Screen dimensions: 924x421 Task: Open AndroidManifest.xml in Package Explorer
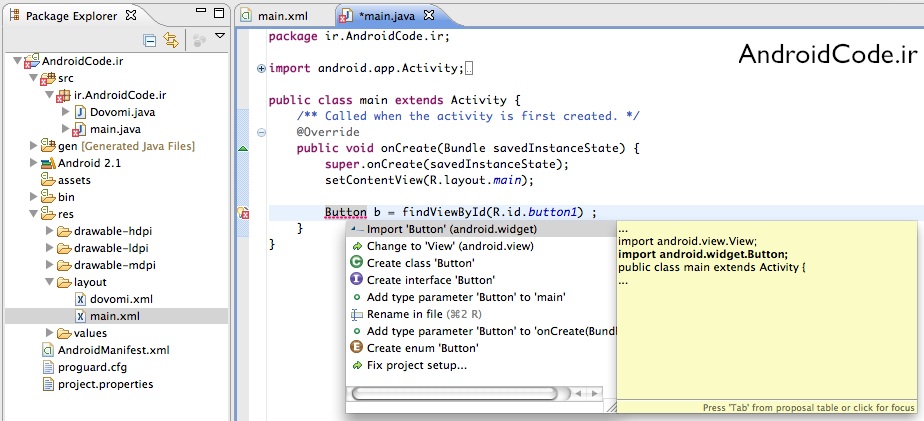[x=113, y=350]
